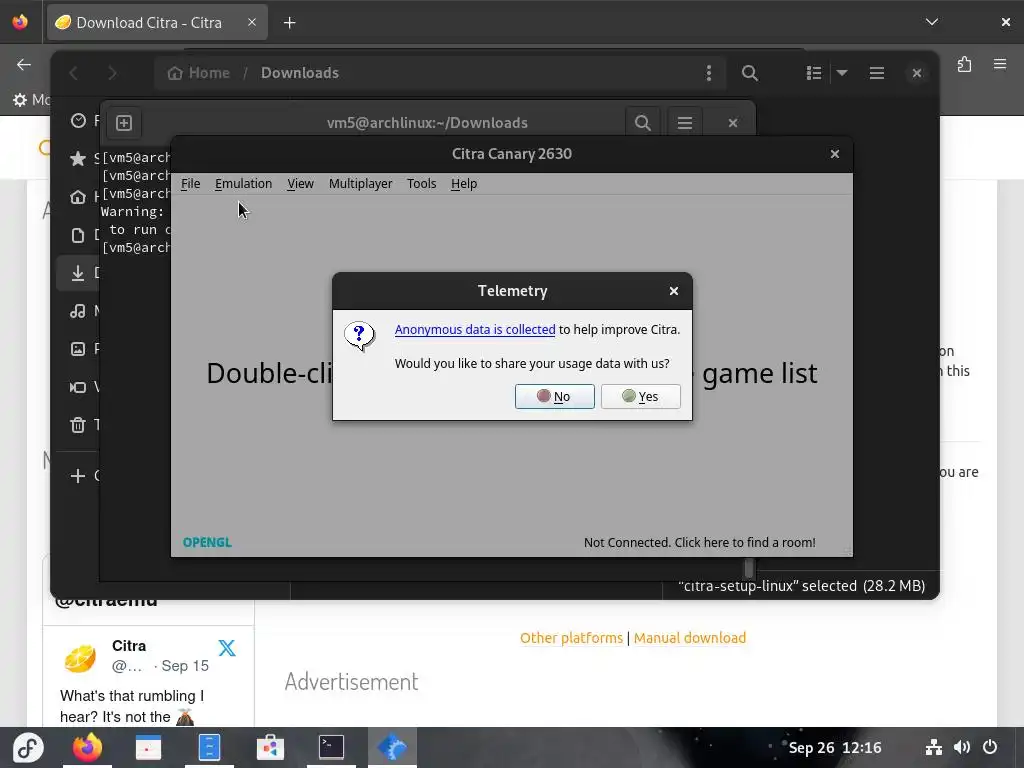Open the Other platforms link
Viewport: 1024px width, 768px height.
(571, 638)
